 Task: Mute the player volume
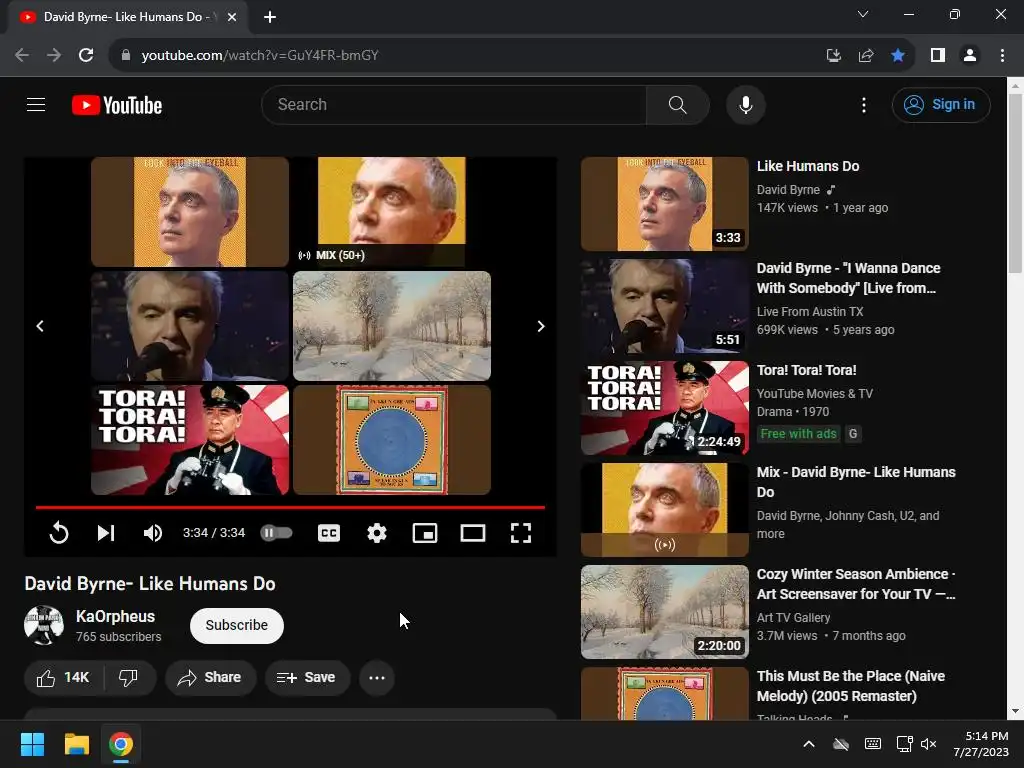point(153,533)
